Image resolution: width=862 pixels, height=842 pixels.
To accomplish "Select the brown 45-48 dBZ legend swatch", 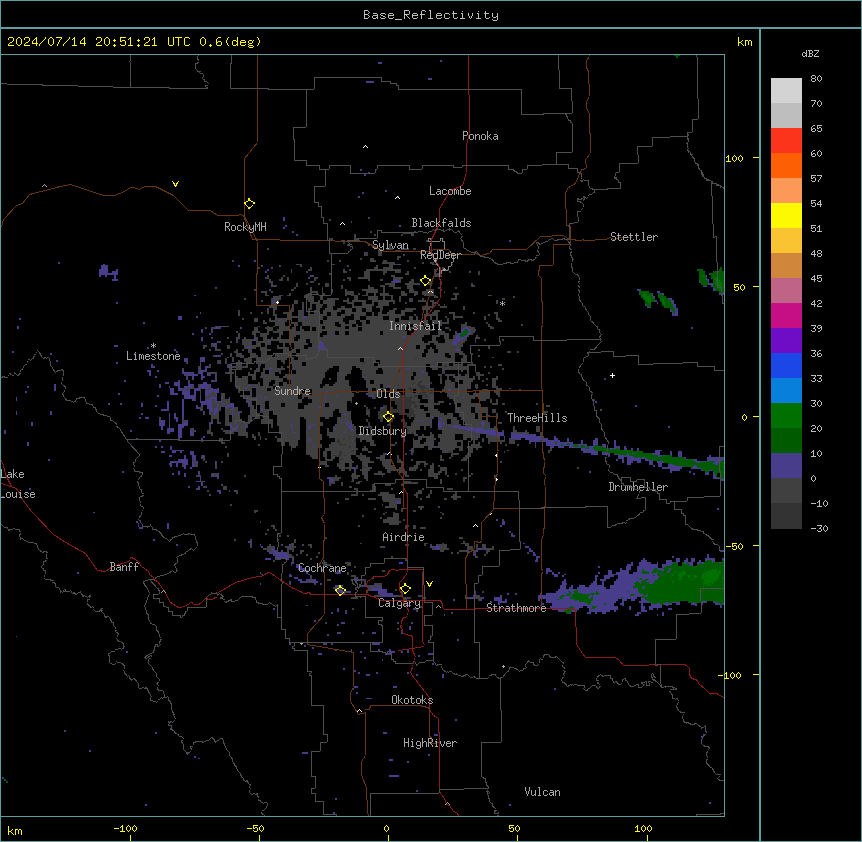I will pyautogui.click(x=786, y=265).
